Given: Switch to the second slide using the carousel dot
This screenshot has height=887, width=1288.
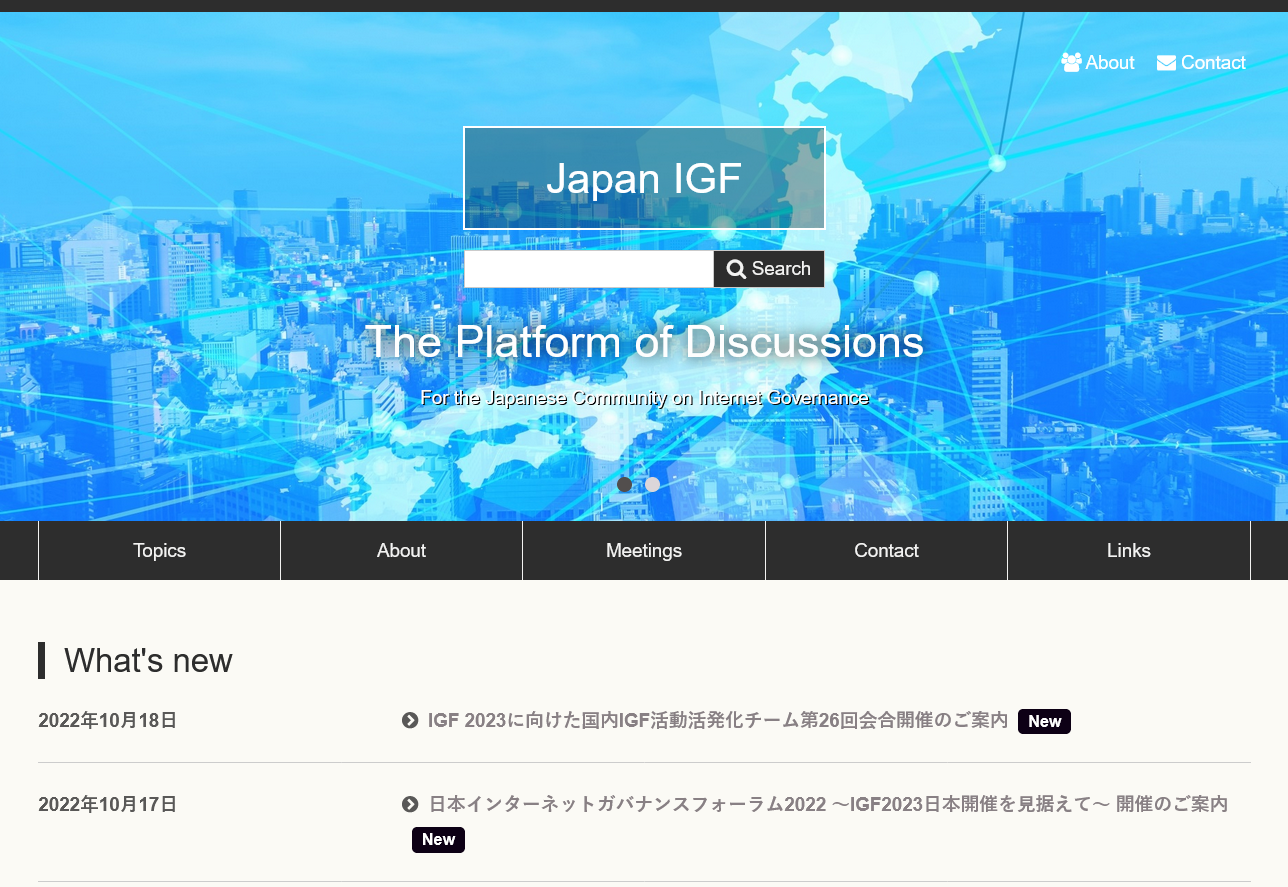Looking at the screenshot, I should coord(652,484).
